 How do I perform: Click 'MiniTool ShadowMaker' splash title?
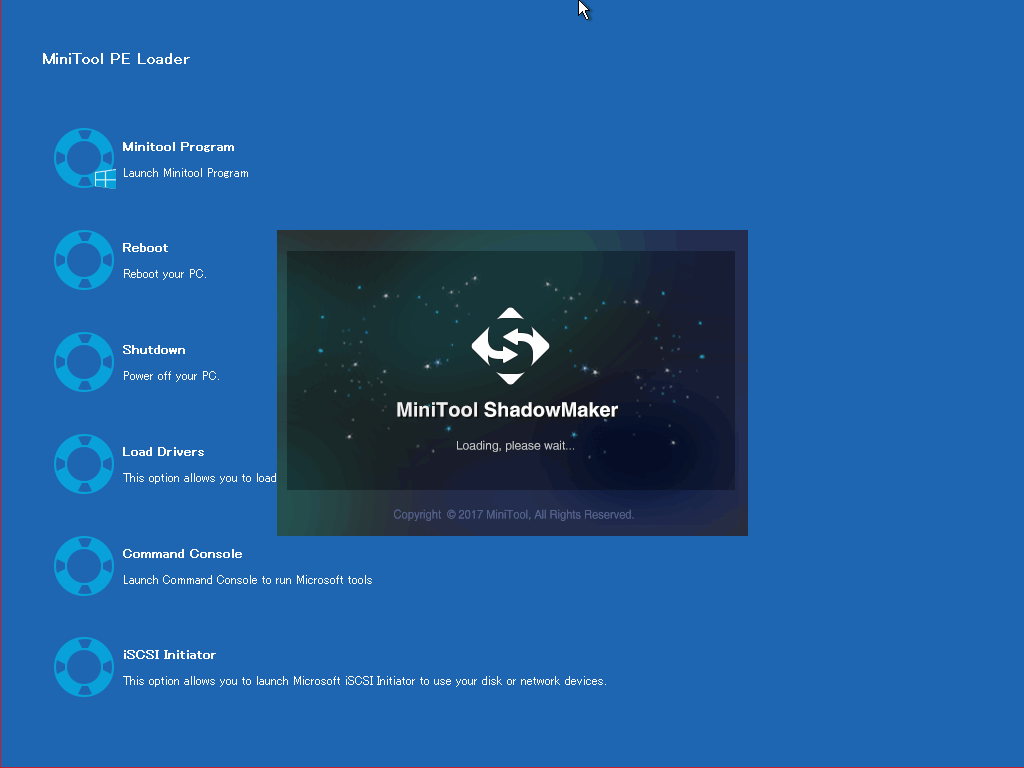pyautogui.click(x=507, y=409)
